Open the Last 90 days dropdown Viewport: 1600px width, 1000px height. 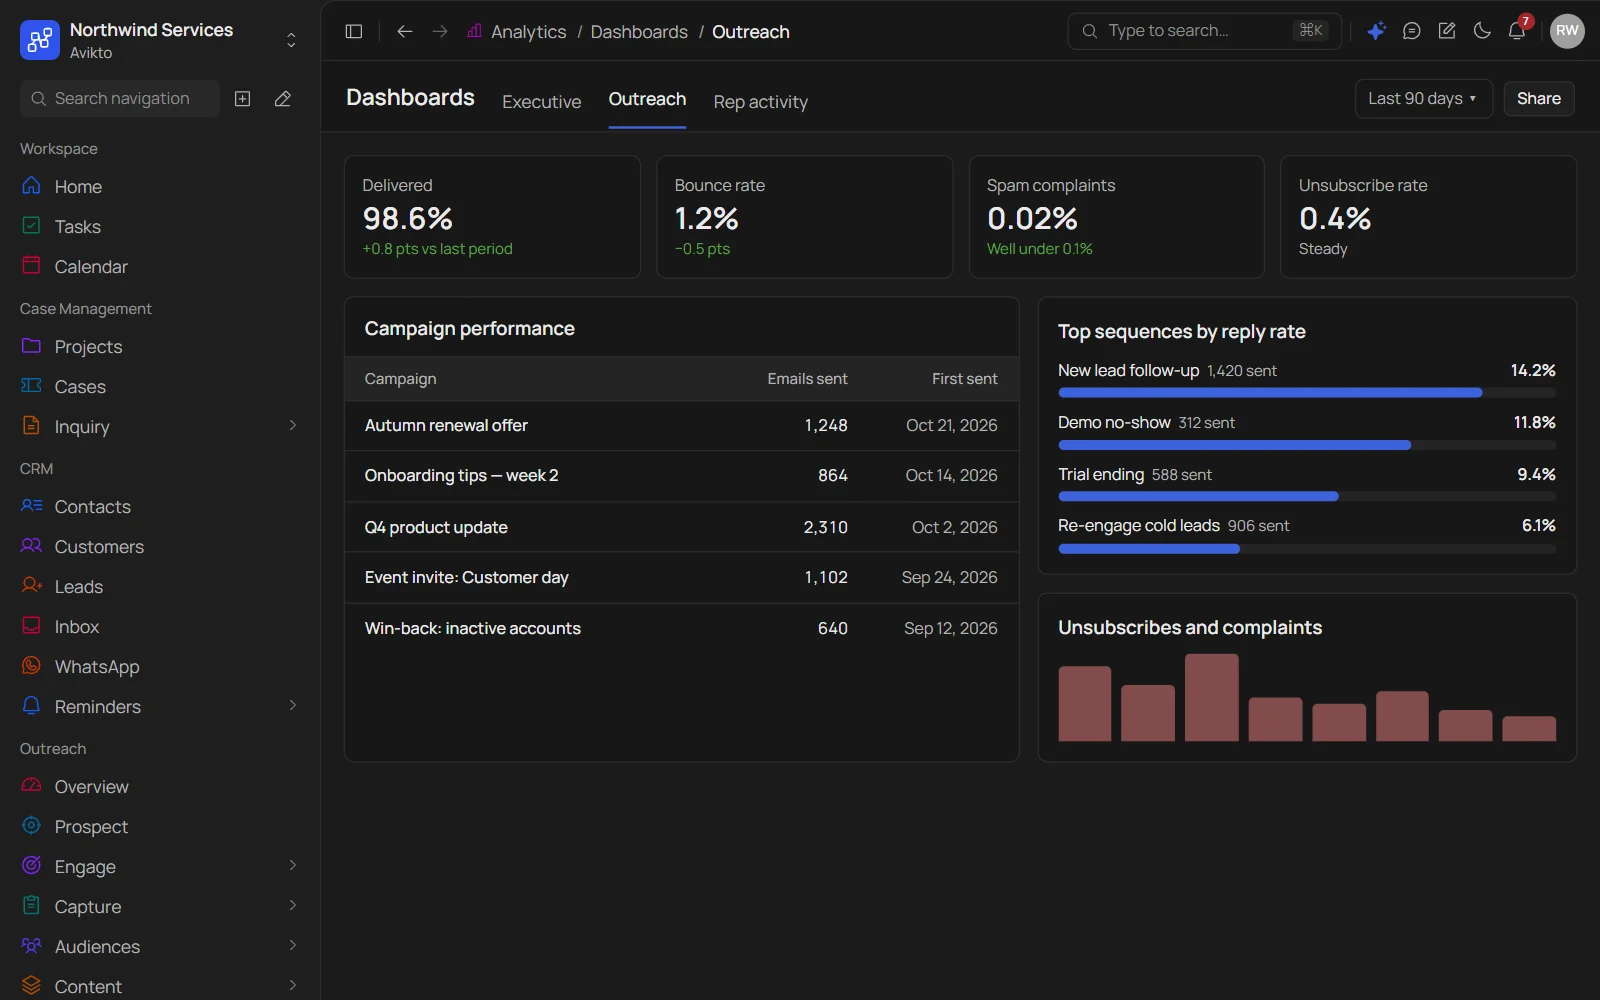point(1423,98)
